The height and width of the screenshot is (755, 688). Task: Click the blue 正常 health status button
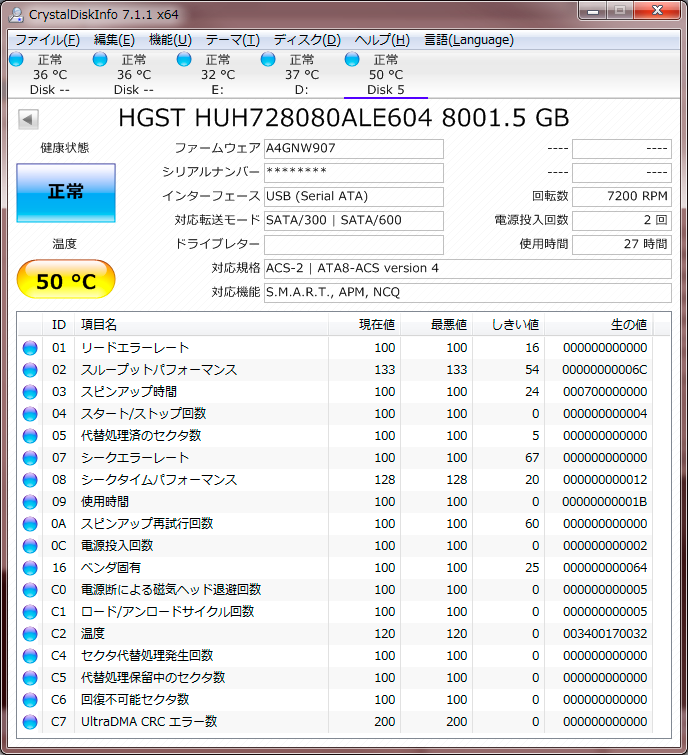[66, 192]
